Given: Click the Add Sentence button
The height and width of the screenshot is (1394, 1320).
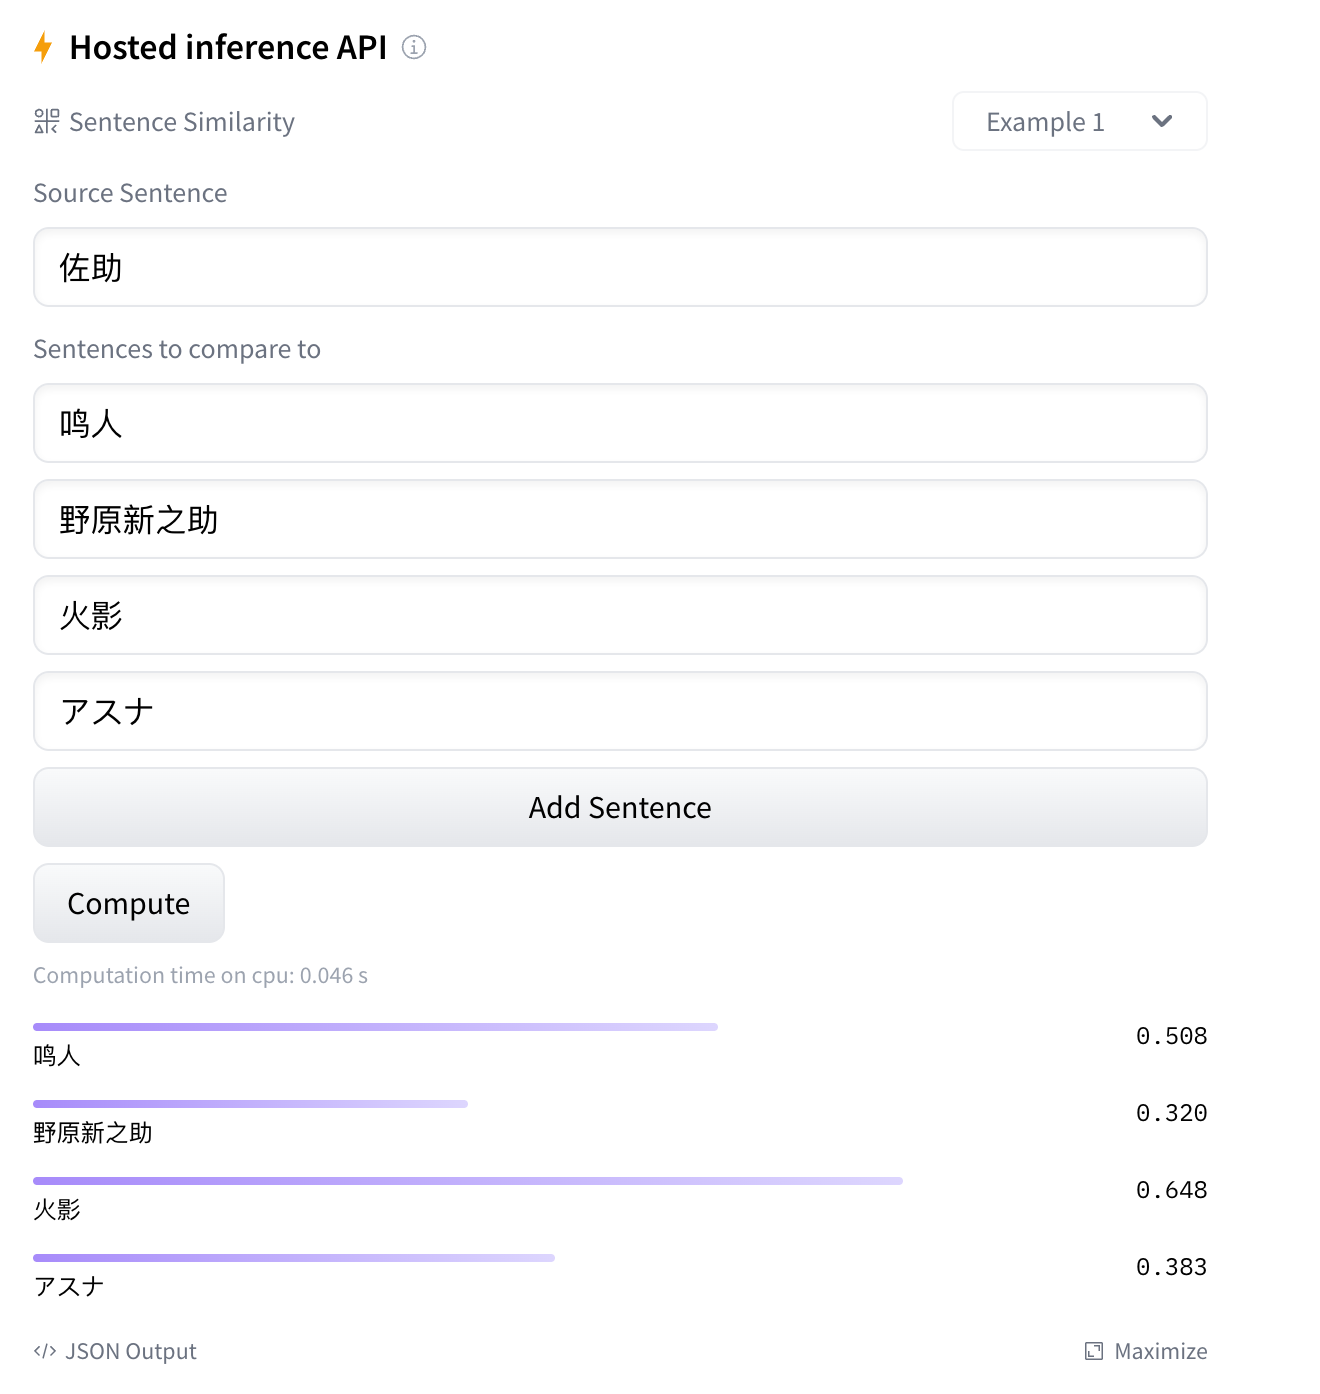Looking at the screenshot, I should click(x=620, y=807).
